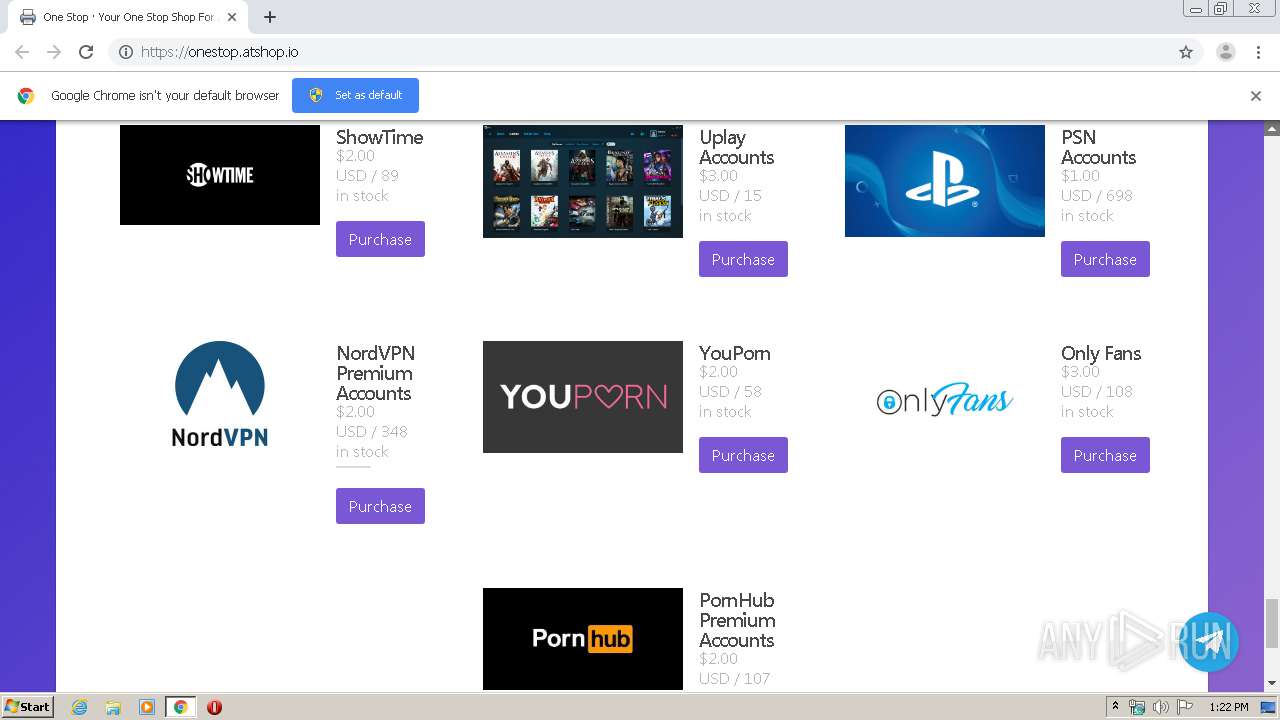The image size is (1280, 720).
Task: Purchase PSN Accounts
Action: (1105, 259)
